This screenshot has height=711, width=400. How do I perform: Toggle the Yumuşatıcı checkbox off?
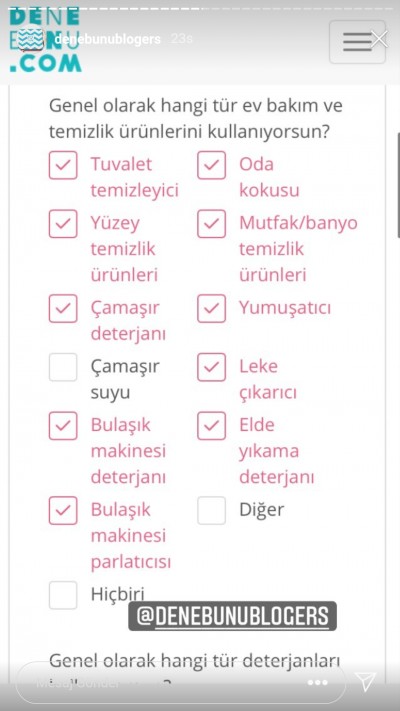point(211,308)
